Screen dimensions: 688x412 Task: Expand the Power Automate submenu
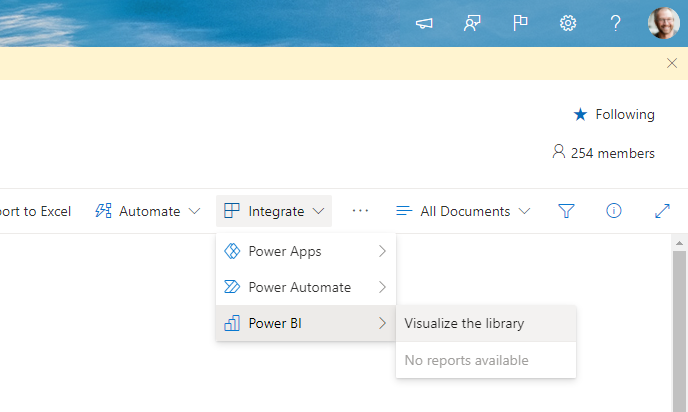[305, 287]
